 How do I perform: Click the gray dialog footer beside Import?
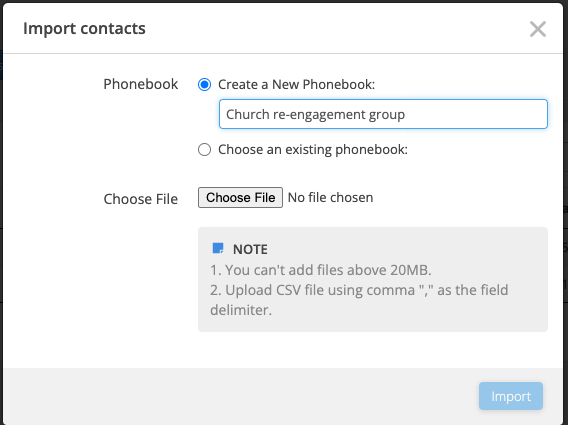[x=239, y=396]
